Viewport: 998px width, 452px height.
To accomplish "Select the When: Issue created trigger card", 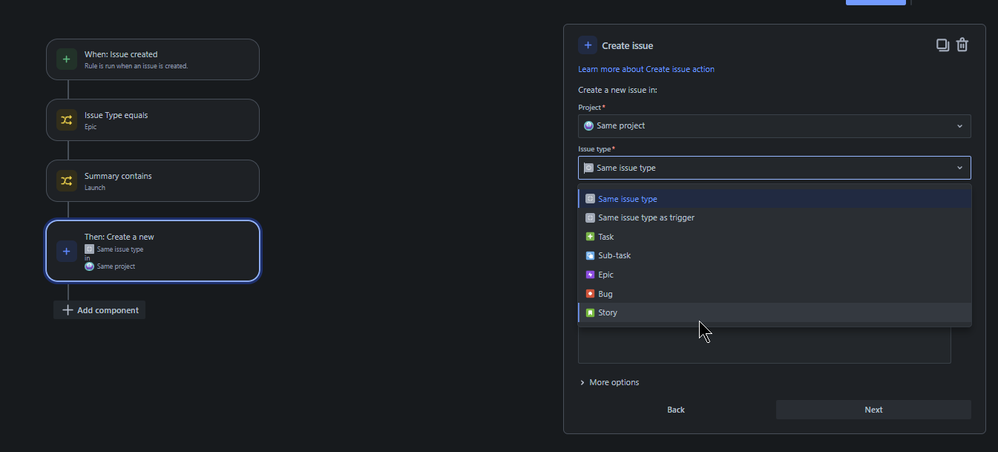I will coord(153,59).
